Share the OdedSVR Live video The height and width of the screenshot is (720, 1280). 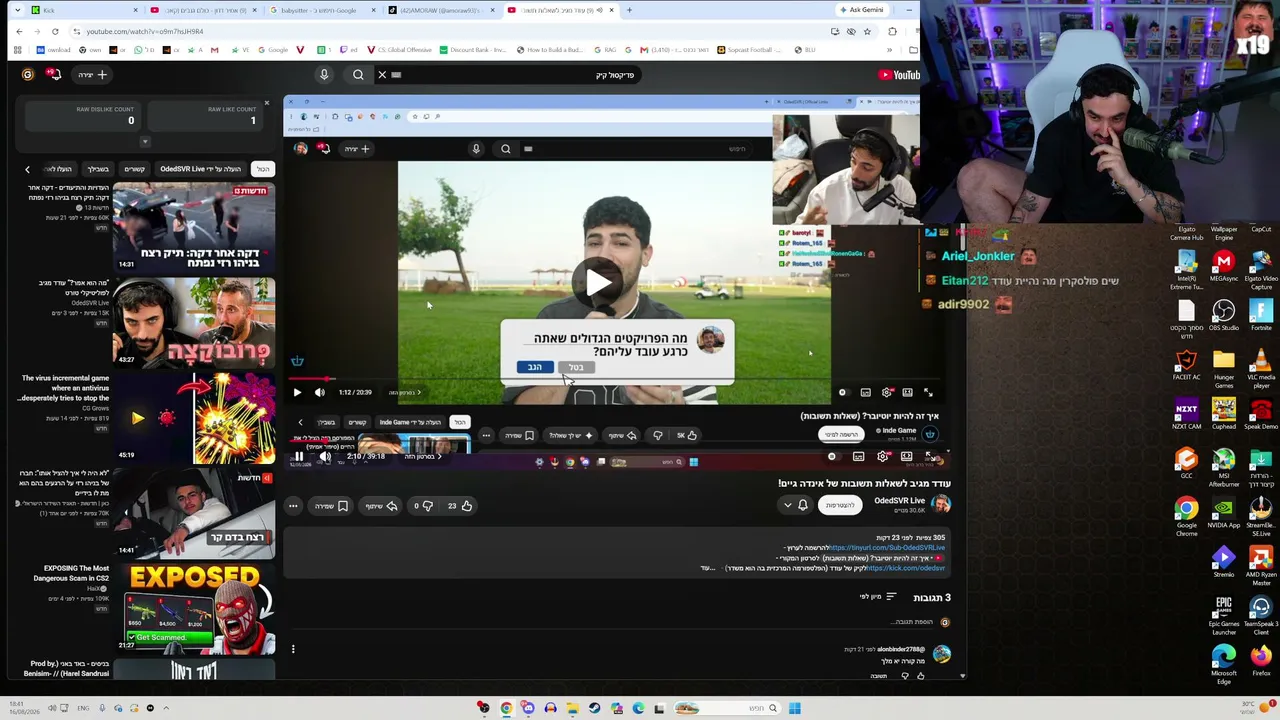(380, 506)
